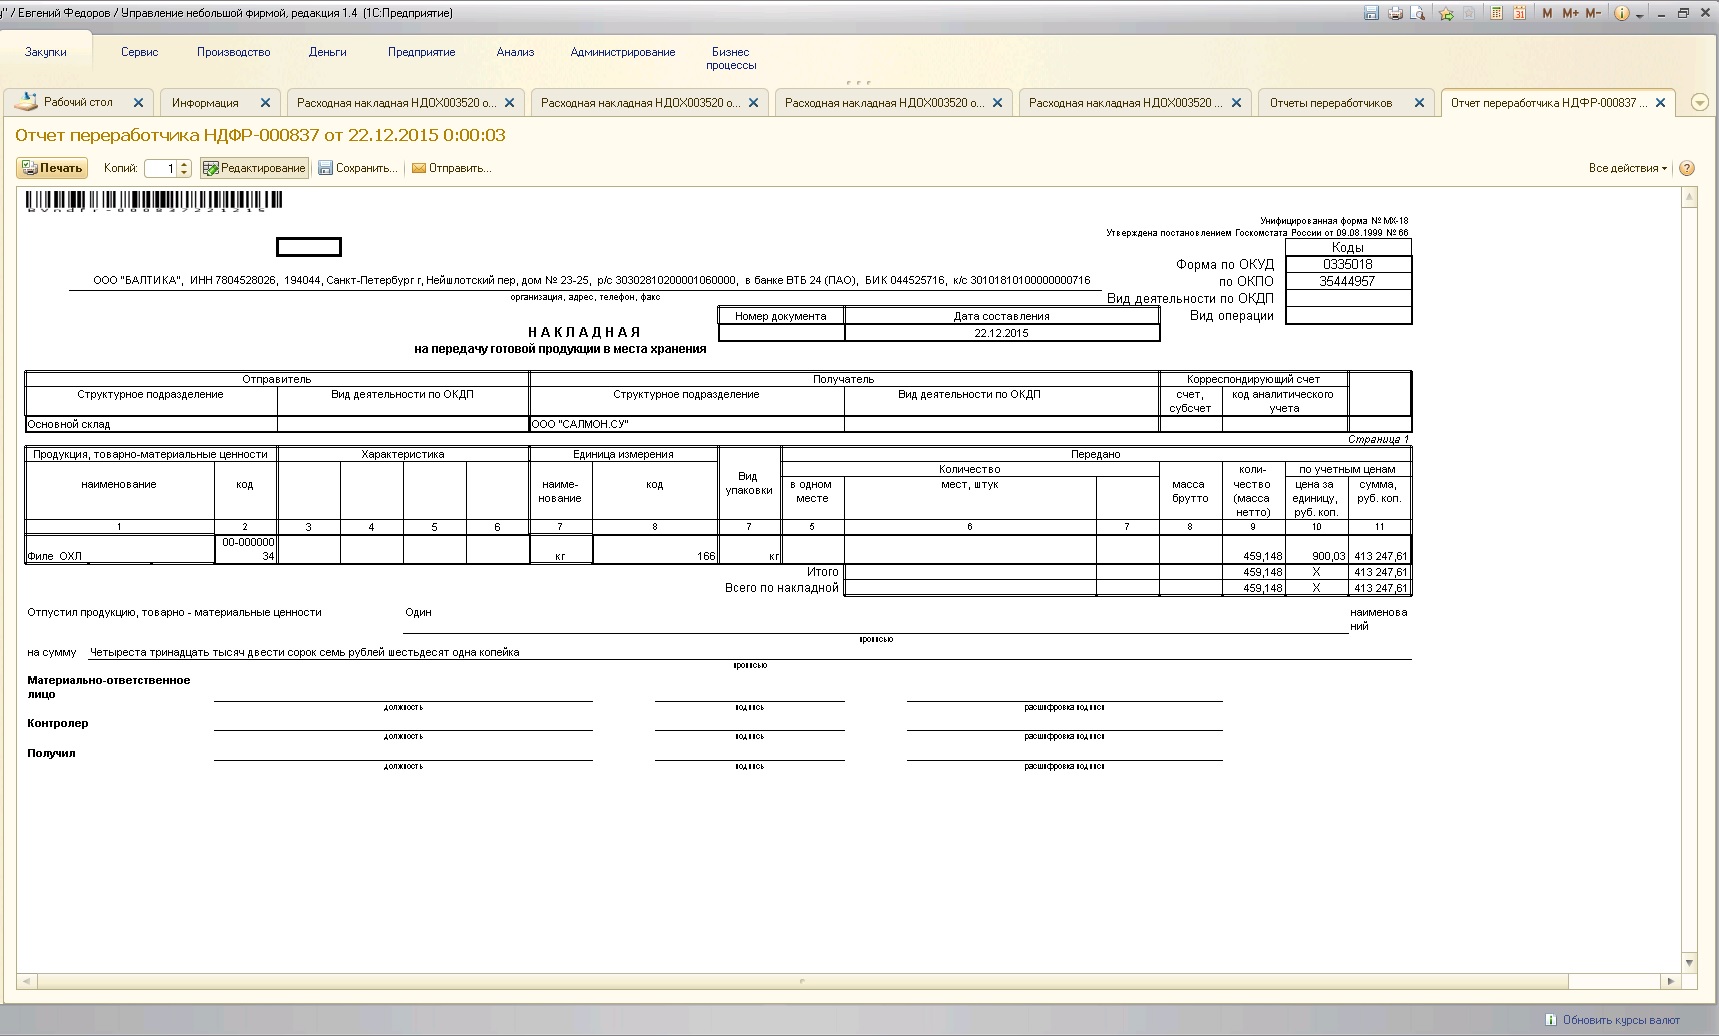Screen dimensions: 1719x1036
Task: Open the Деньги section
Action: click(328, 52)
